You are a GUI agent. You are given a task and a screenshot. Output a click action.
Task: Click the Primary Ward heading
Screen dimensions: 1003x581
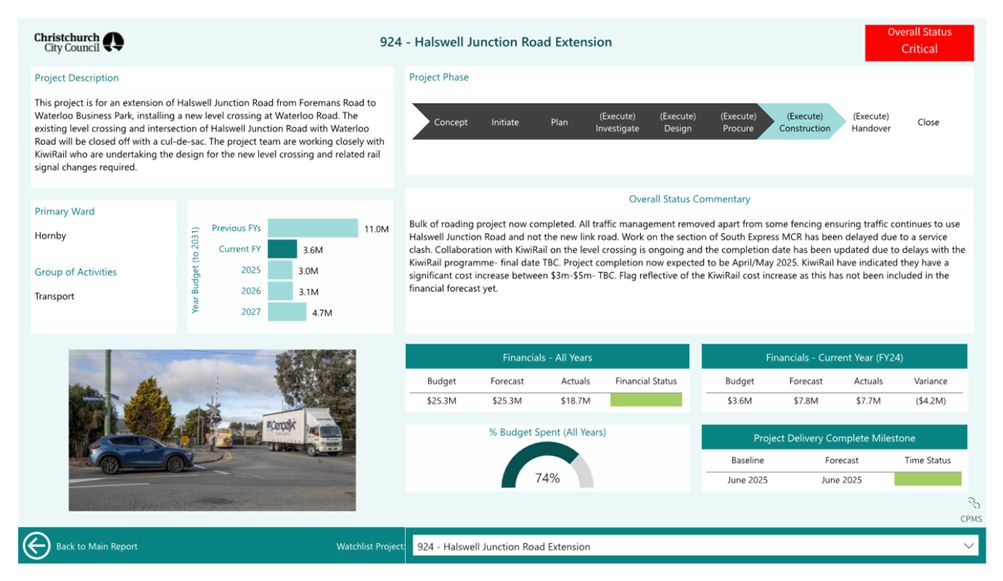click(x=65, y=211)
